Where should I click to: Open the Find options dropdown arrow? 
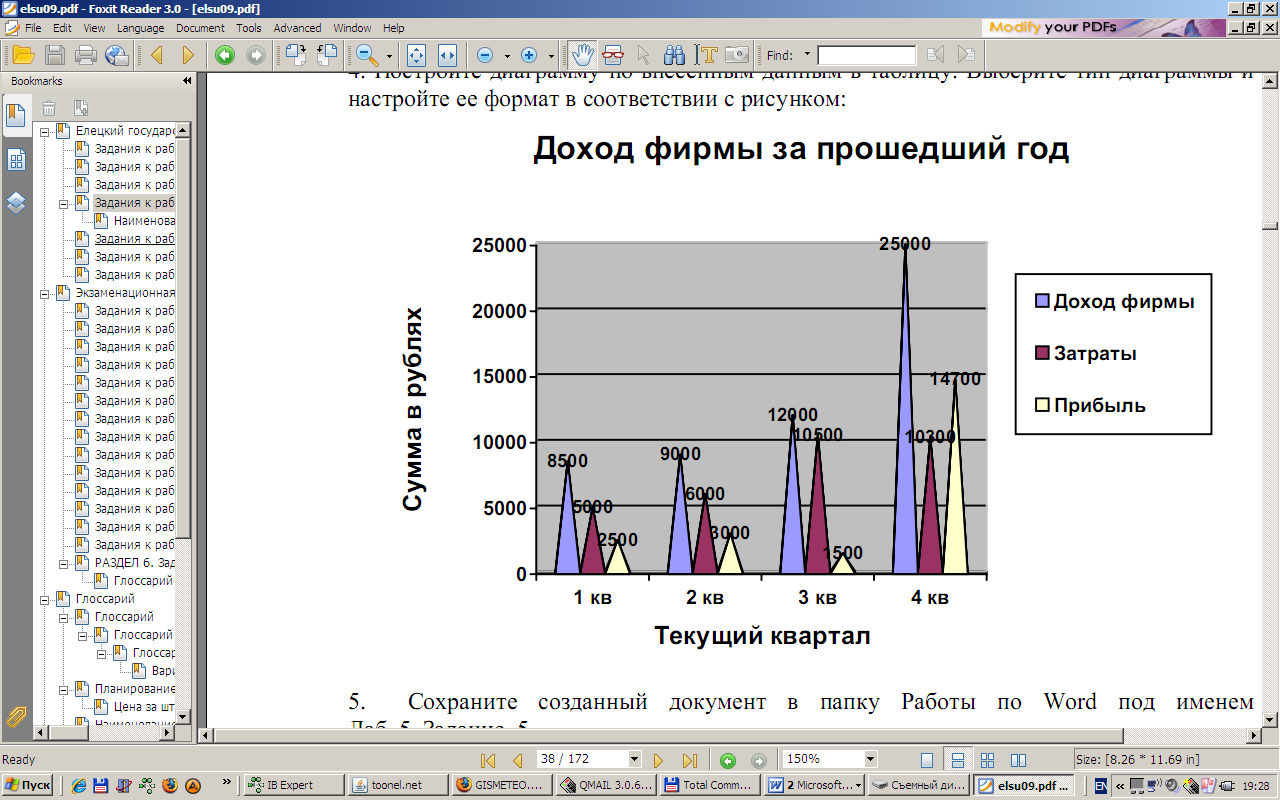pyautogui.click(x=806, y=56)
